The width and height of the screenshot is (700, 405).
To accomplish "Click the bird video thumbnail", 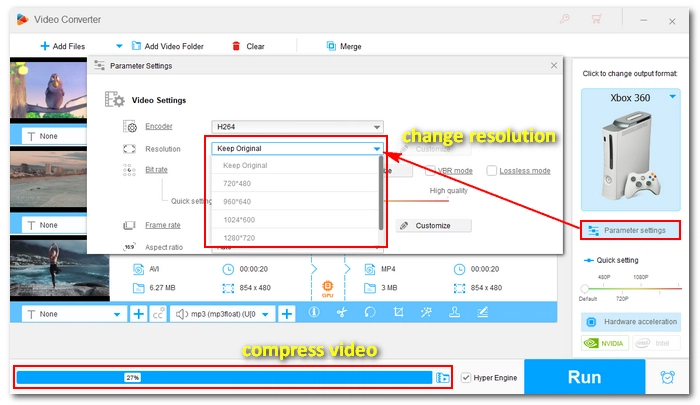I will [x=48, y=89].
